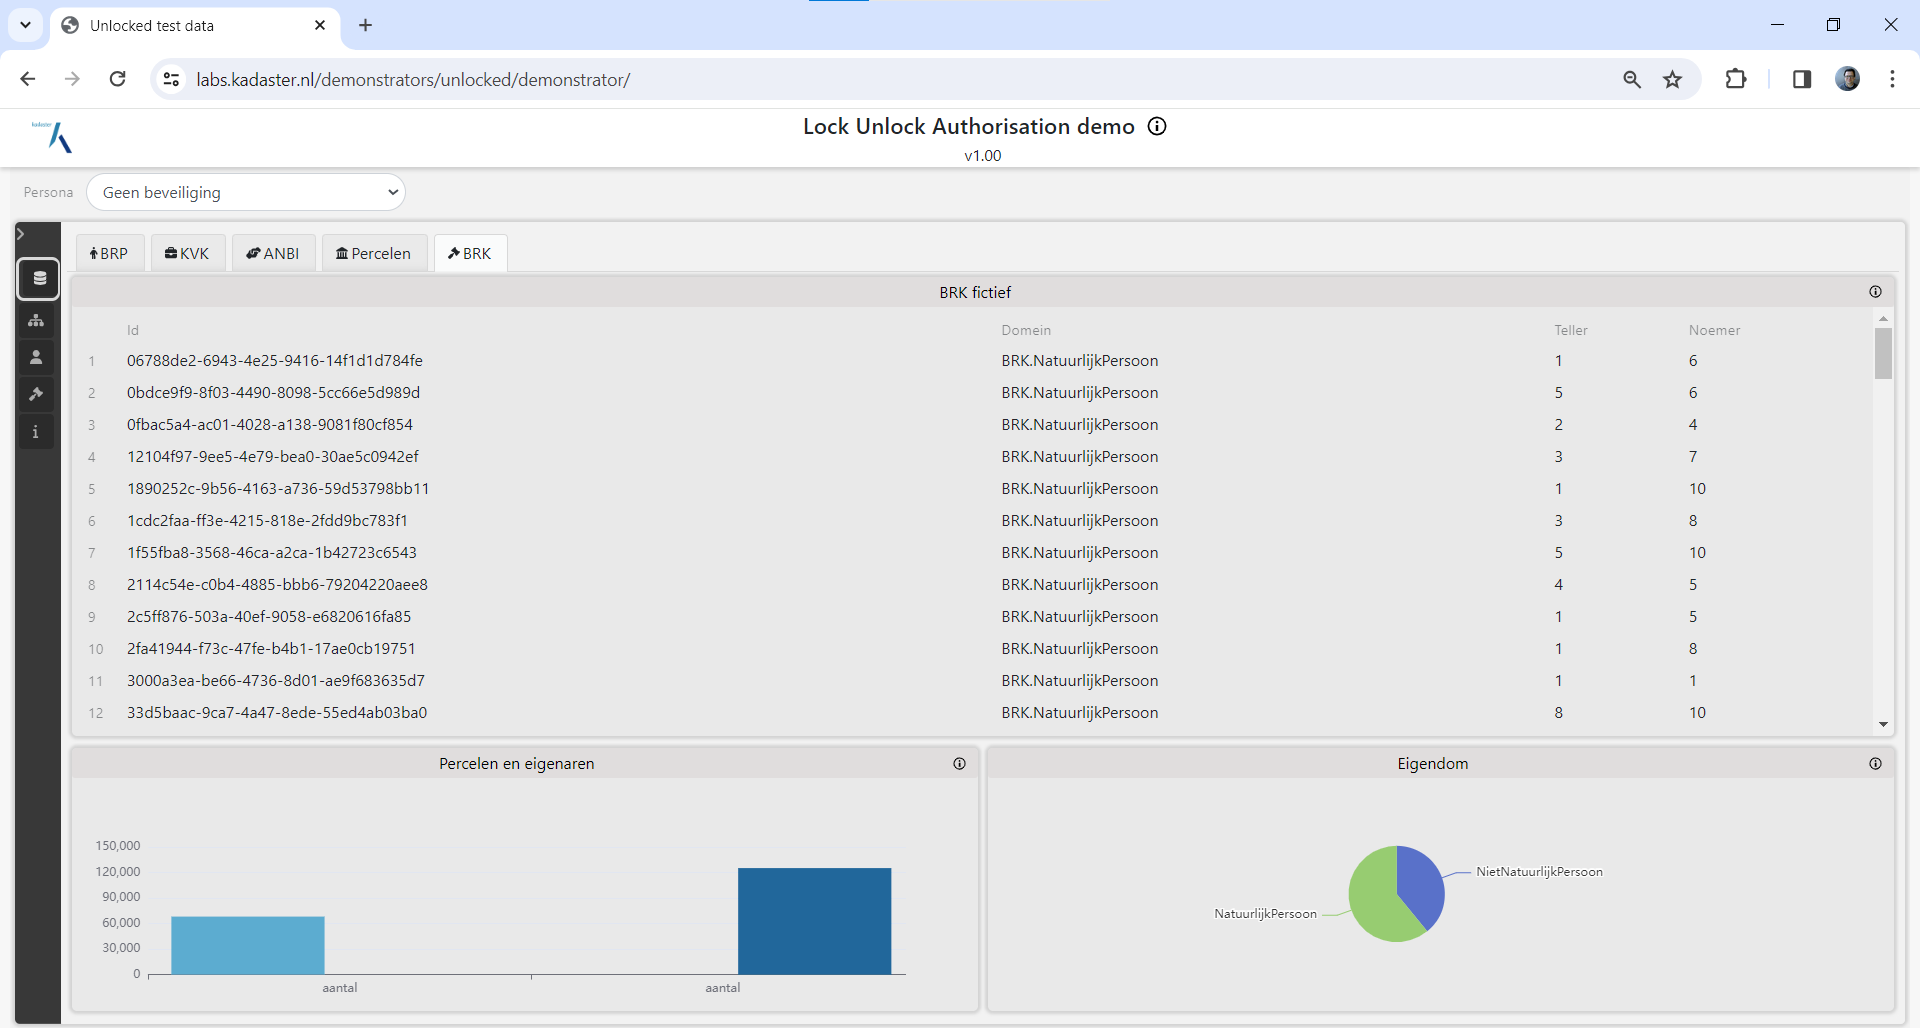Click Domein cell of row 1
The image size is (1920, 1028).
1080,361
